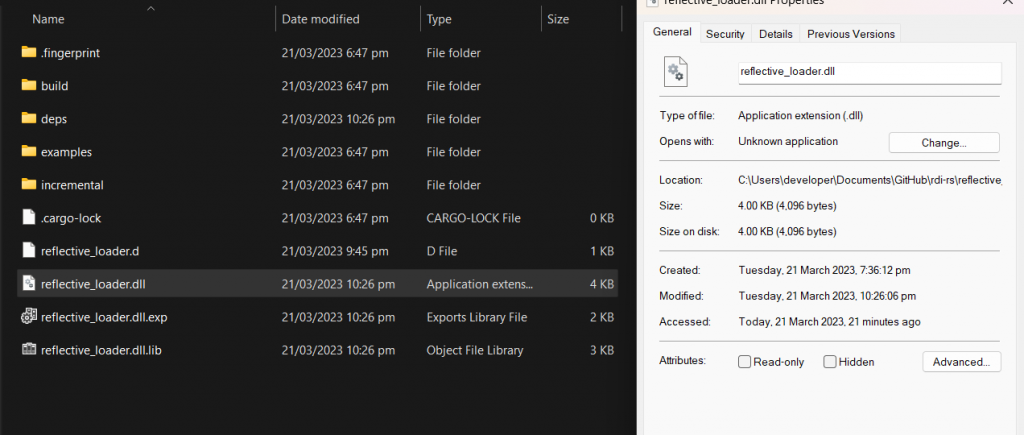The width and height of the screenshot is (1024, 435).
Task: Select the build folder name
Action: [54, 86]
